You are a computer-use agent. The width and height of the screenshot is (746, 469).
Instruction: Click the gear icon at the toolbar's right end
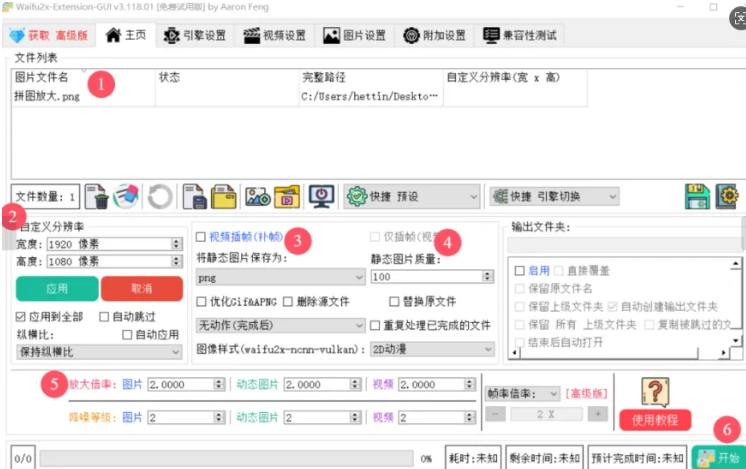727,196
